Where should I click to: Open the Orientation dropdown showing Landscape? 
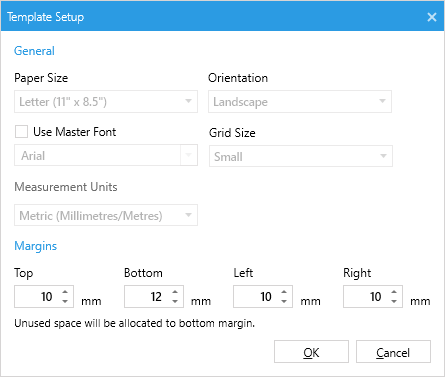pos(300,101)
